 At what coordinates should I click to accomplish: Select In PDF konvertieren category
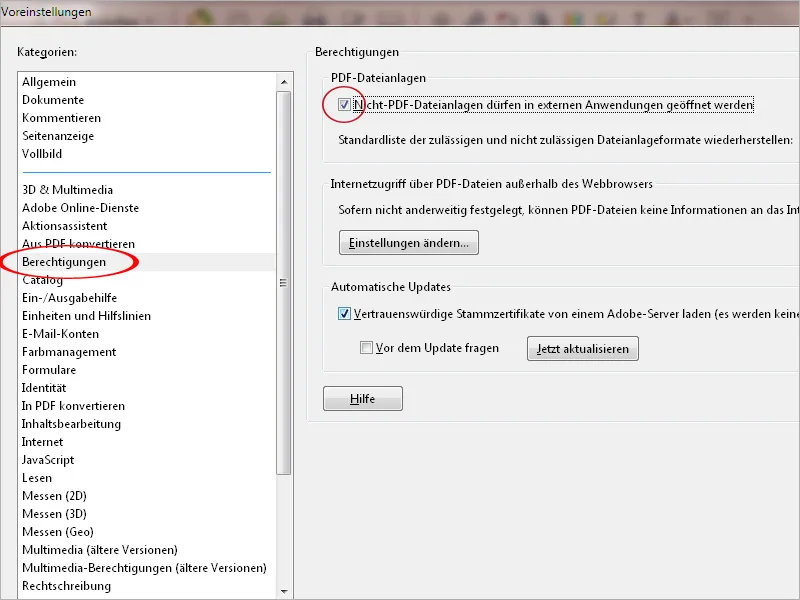(x=73, y=406)
